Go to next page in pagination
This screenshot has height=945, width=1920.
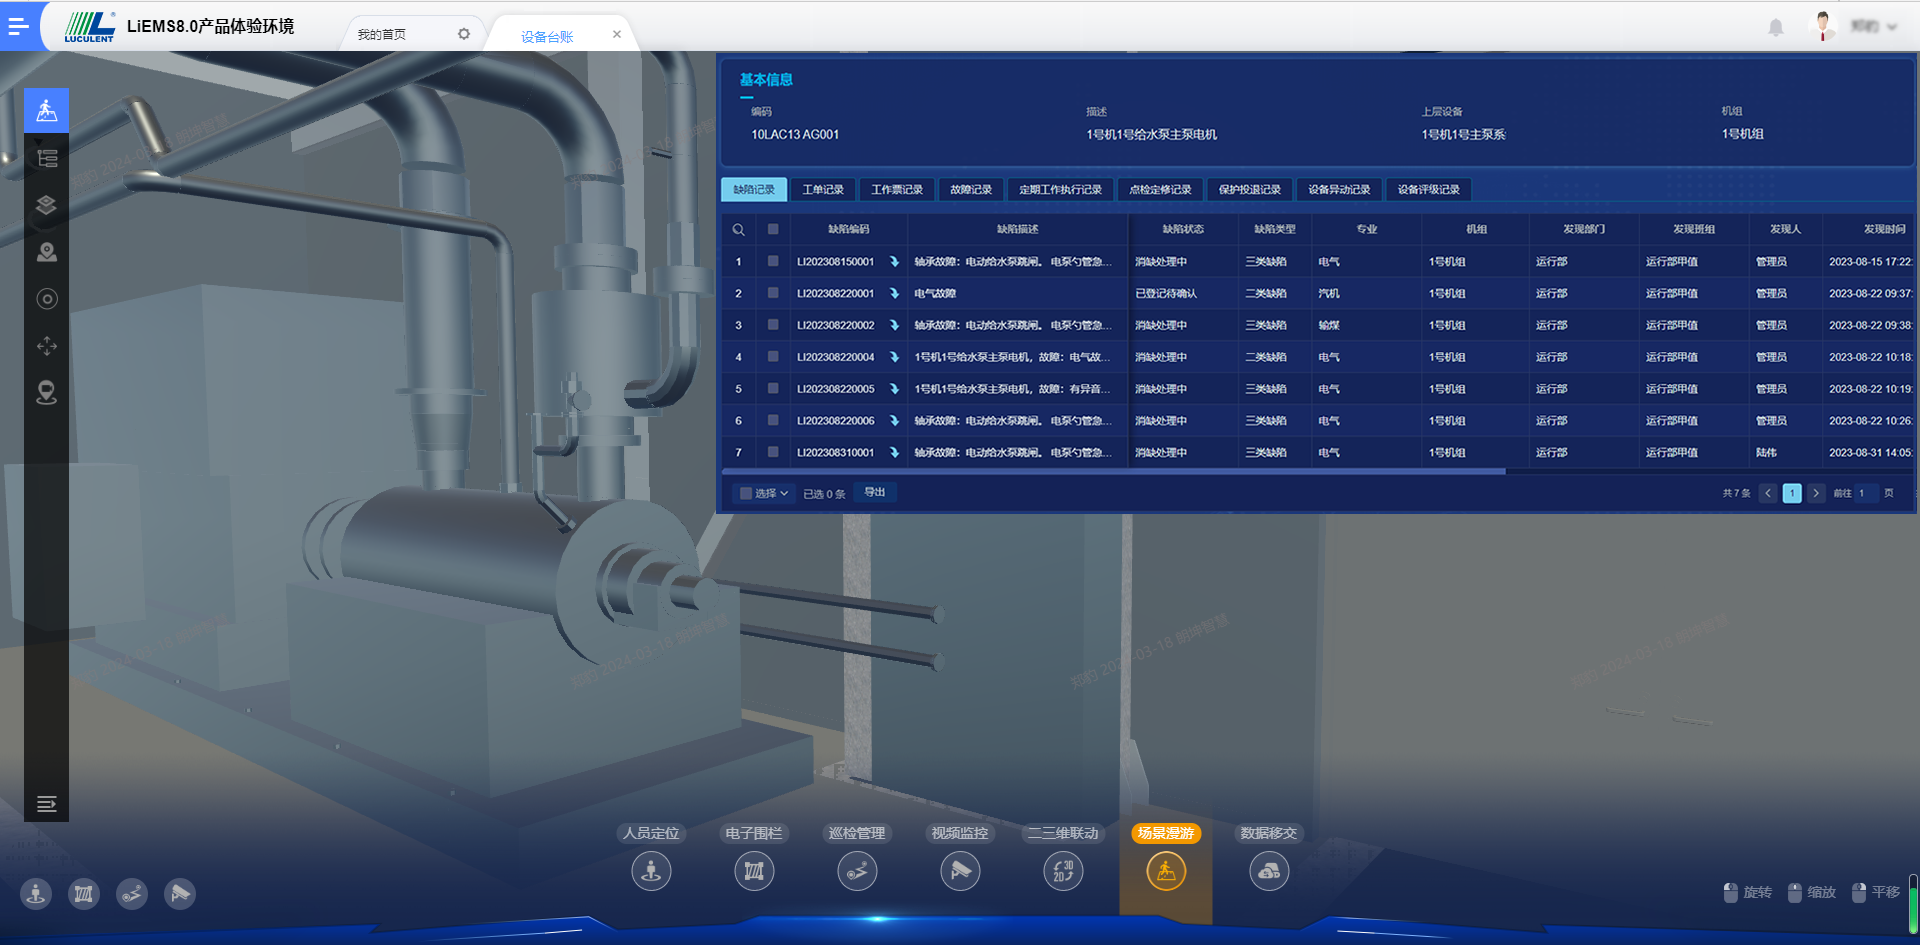(1816, 493)
